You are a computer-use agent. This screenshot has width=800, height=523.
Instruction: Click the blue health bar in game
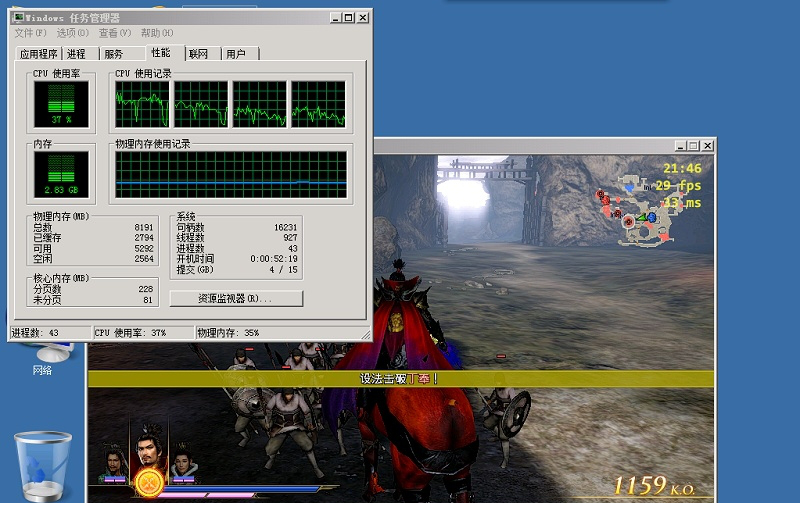244,489
